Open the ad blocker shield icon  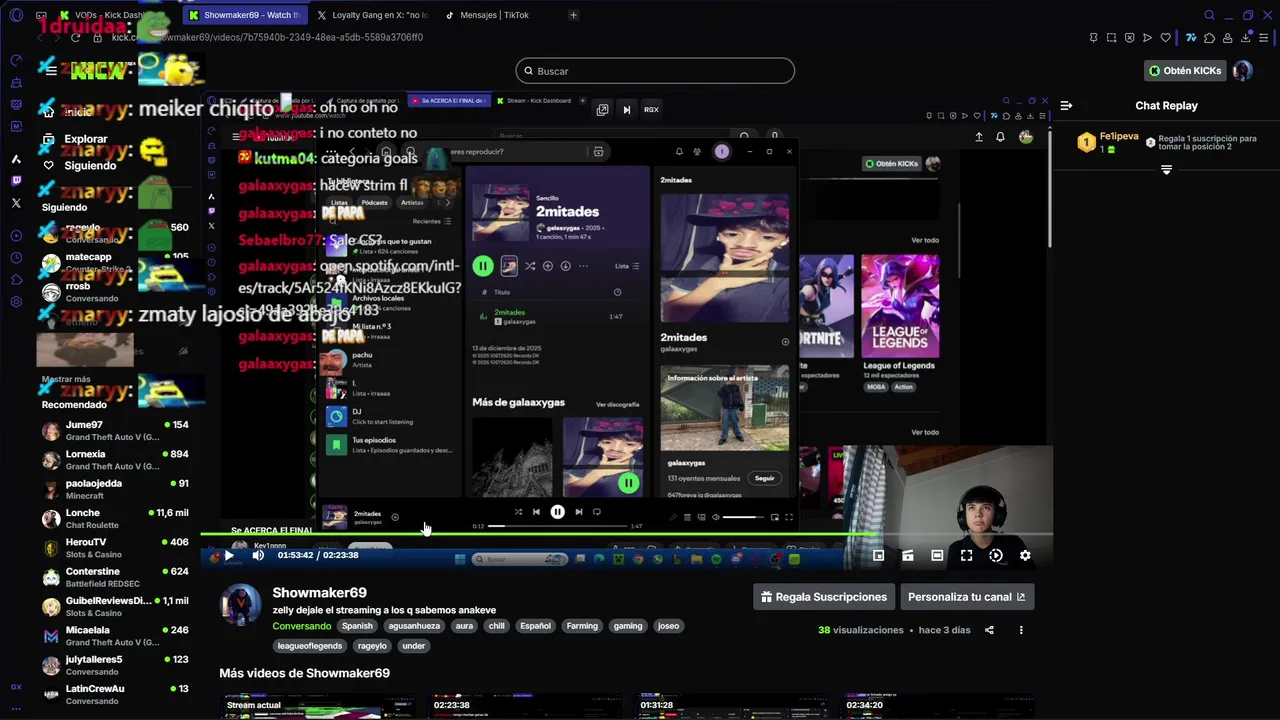1129,38
